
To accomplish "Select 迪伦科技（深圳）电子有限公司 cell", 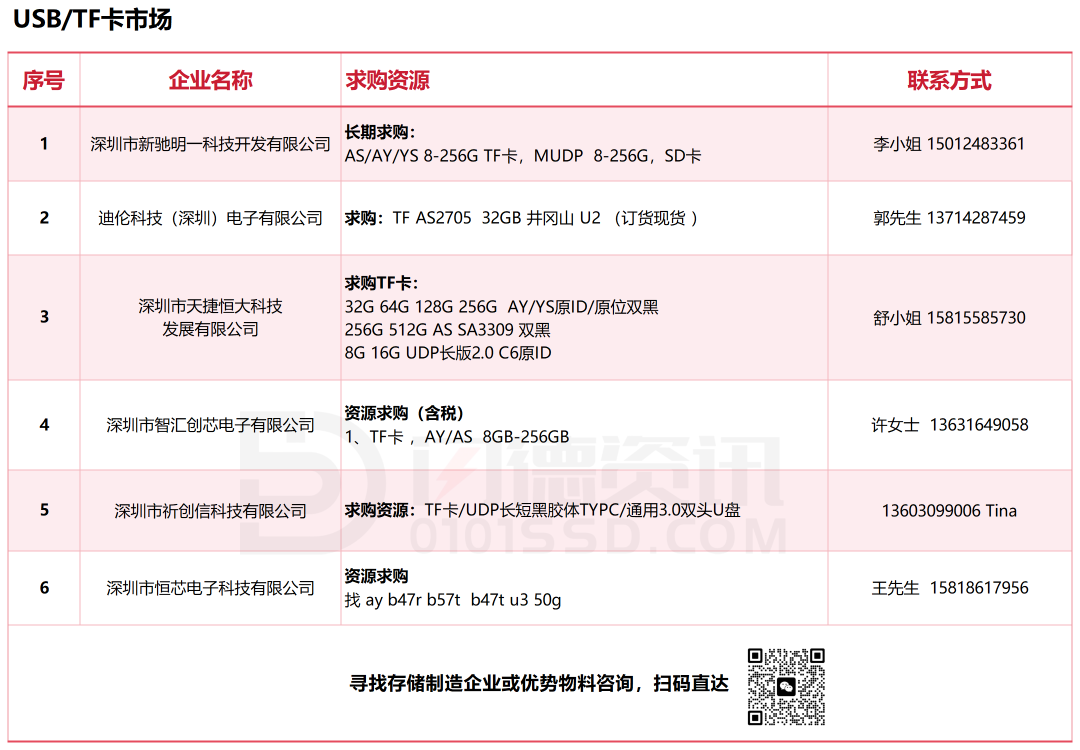I will tap(210, 218).
